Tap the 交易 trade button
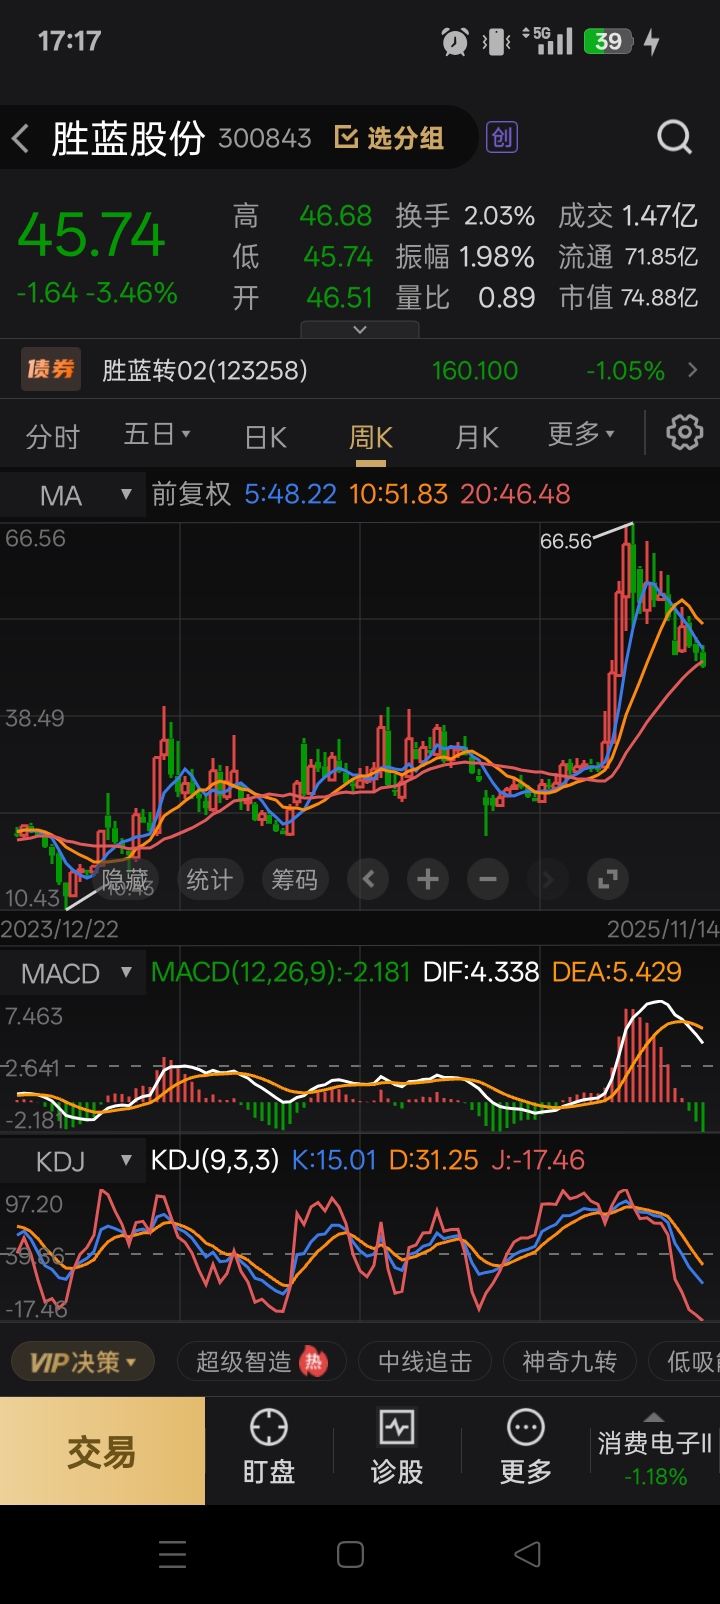Screen dimensions: 720x1604 point(102,1451)
